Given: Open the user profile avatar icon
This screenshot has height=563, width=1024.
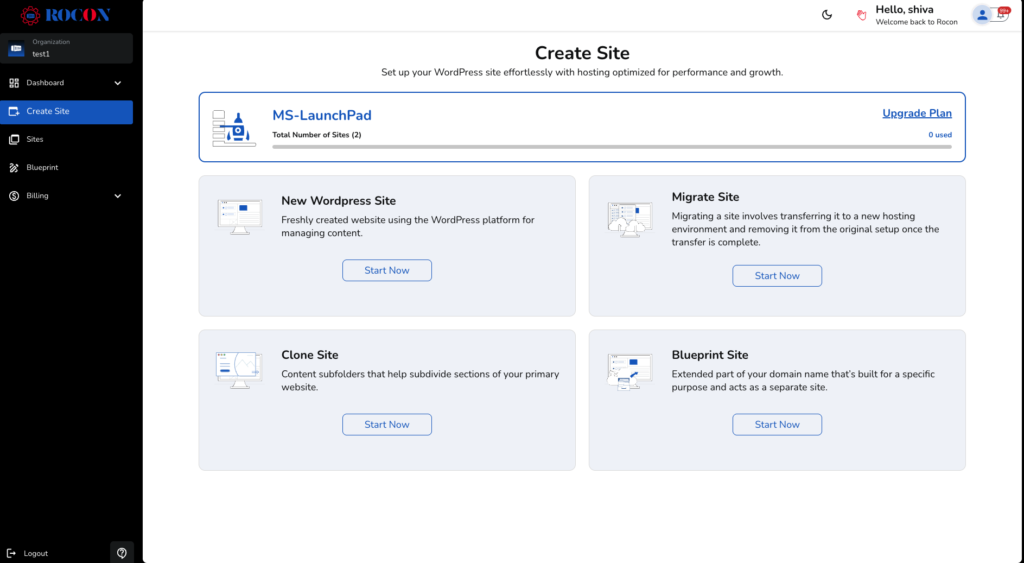Looking at the screenshot, I should coord(981,15).
